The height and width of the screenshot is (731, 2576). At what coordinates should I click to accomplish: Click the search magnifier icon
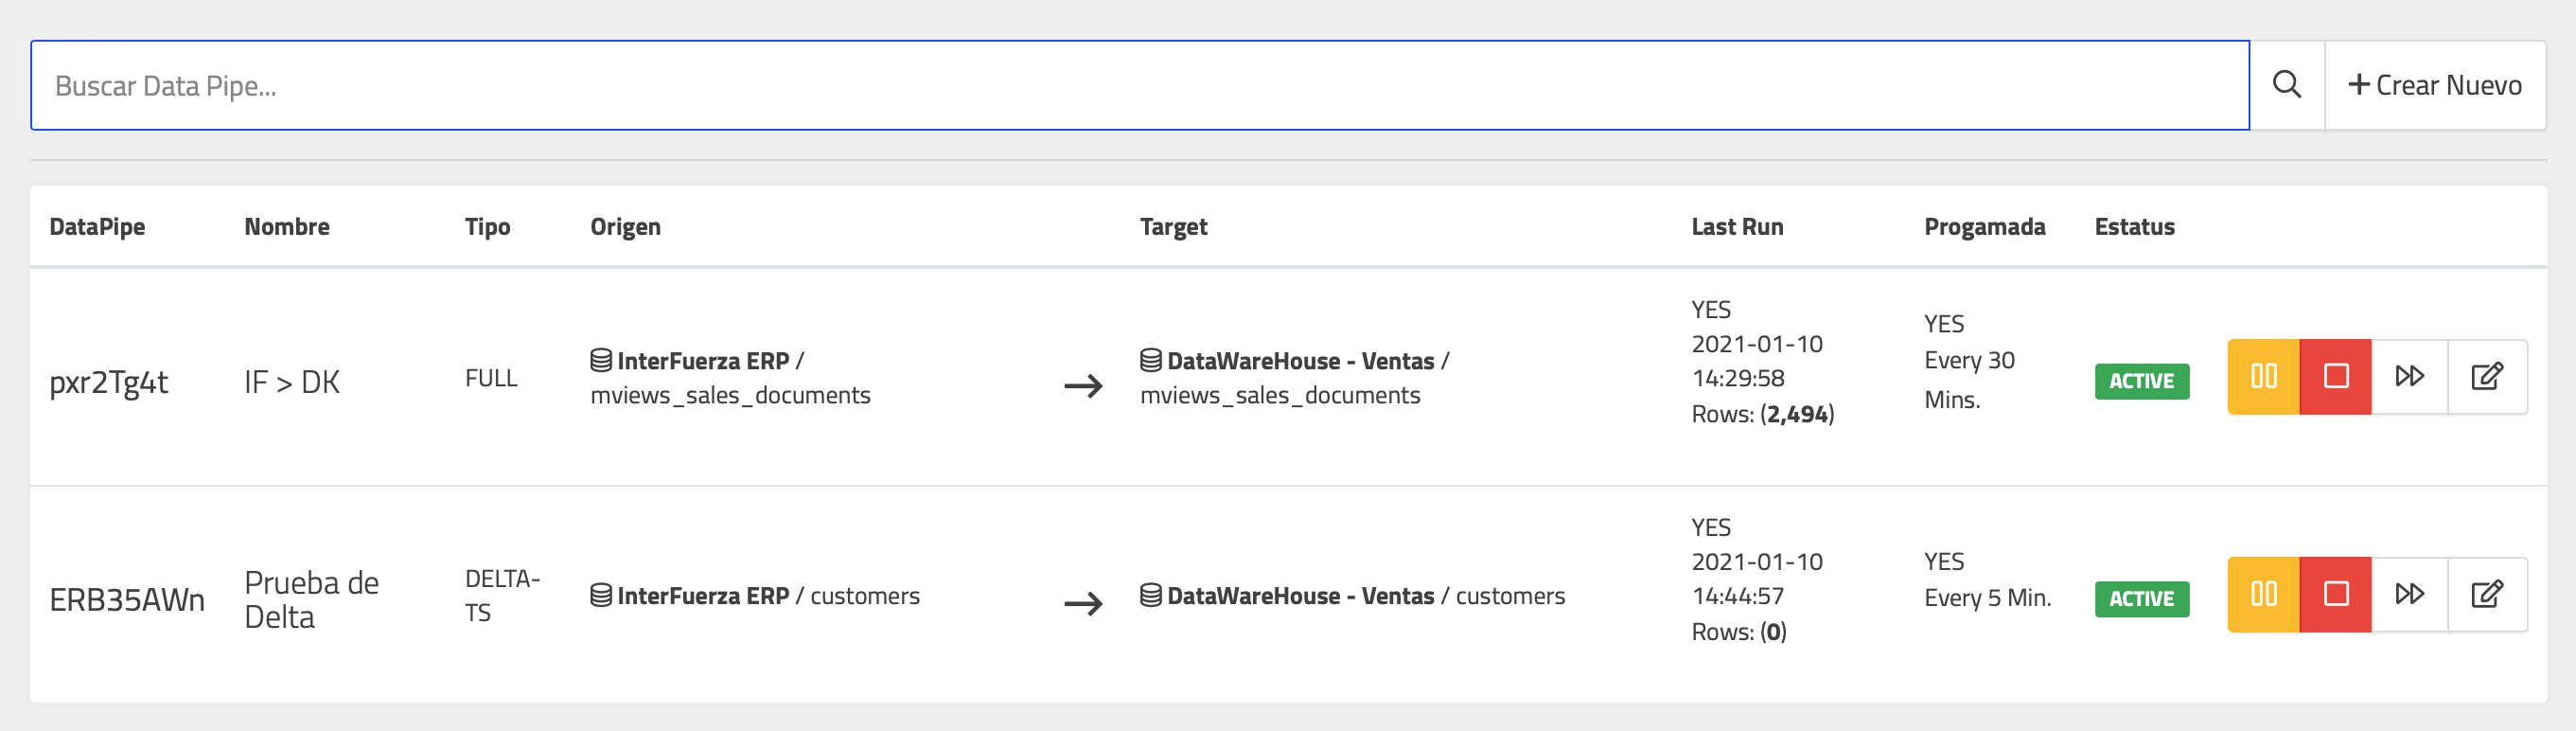2286,85
